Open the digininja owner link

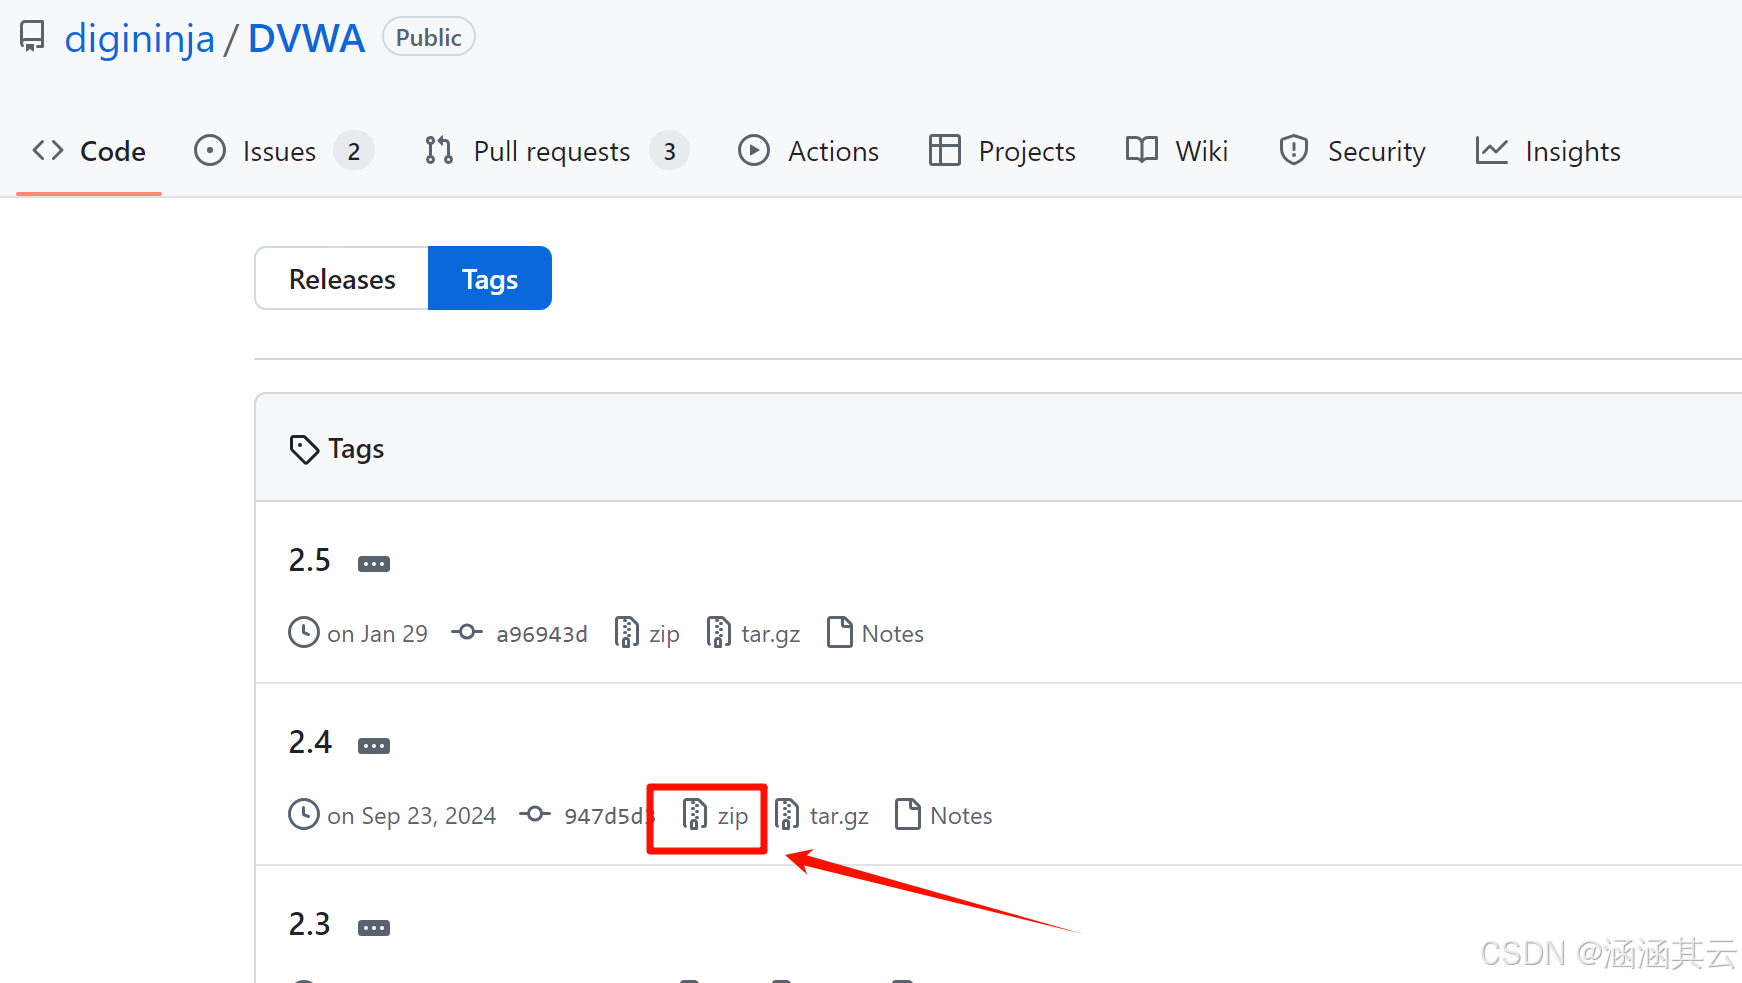click(x=139, y=39)
